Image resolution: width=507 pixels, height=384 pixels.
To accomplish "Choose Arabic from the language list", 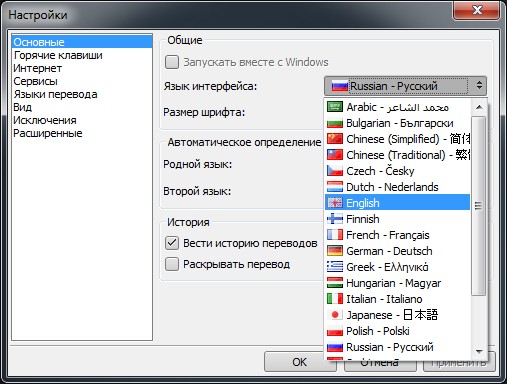I will [397, 107].
